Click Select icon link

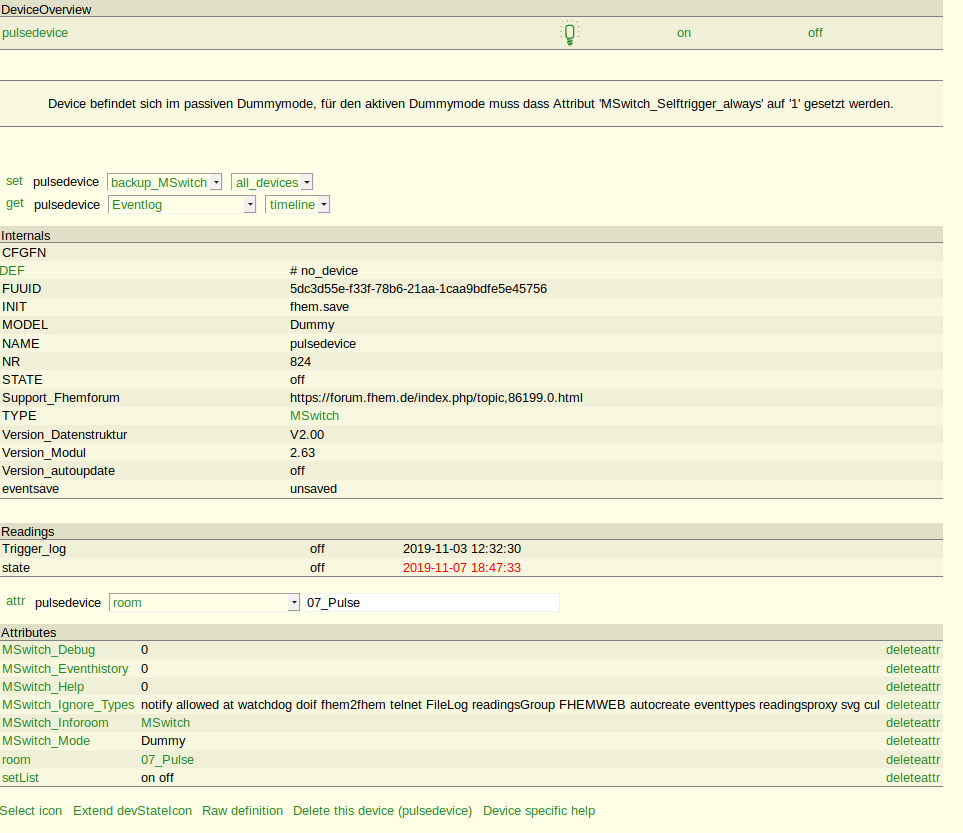pos(31,811)
